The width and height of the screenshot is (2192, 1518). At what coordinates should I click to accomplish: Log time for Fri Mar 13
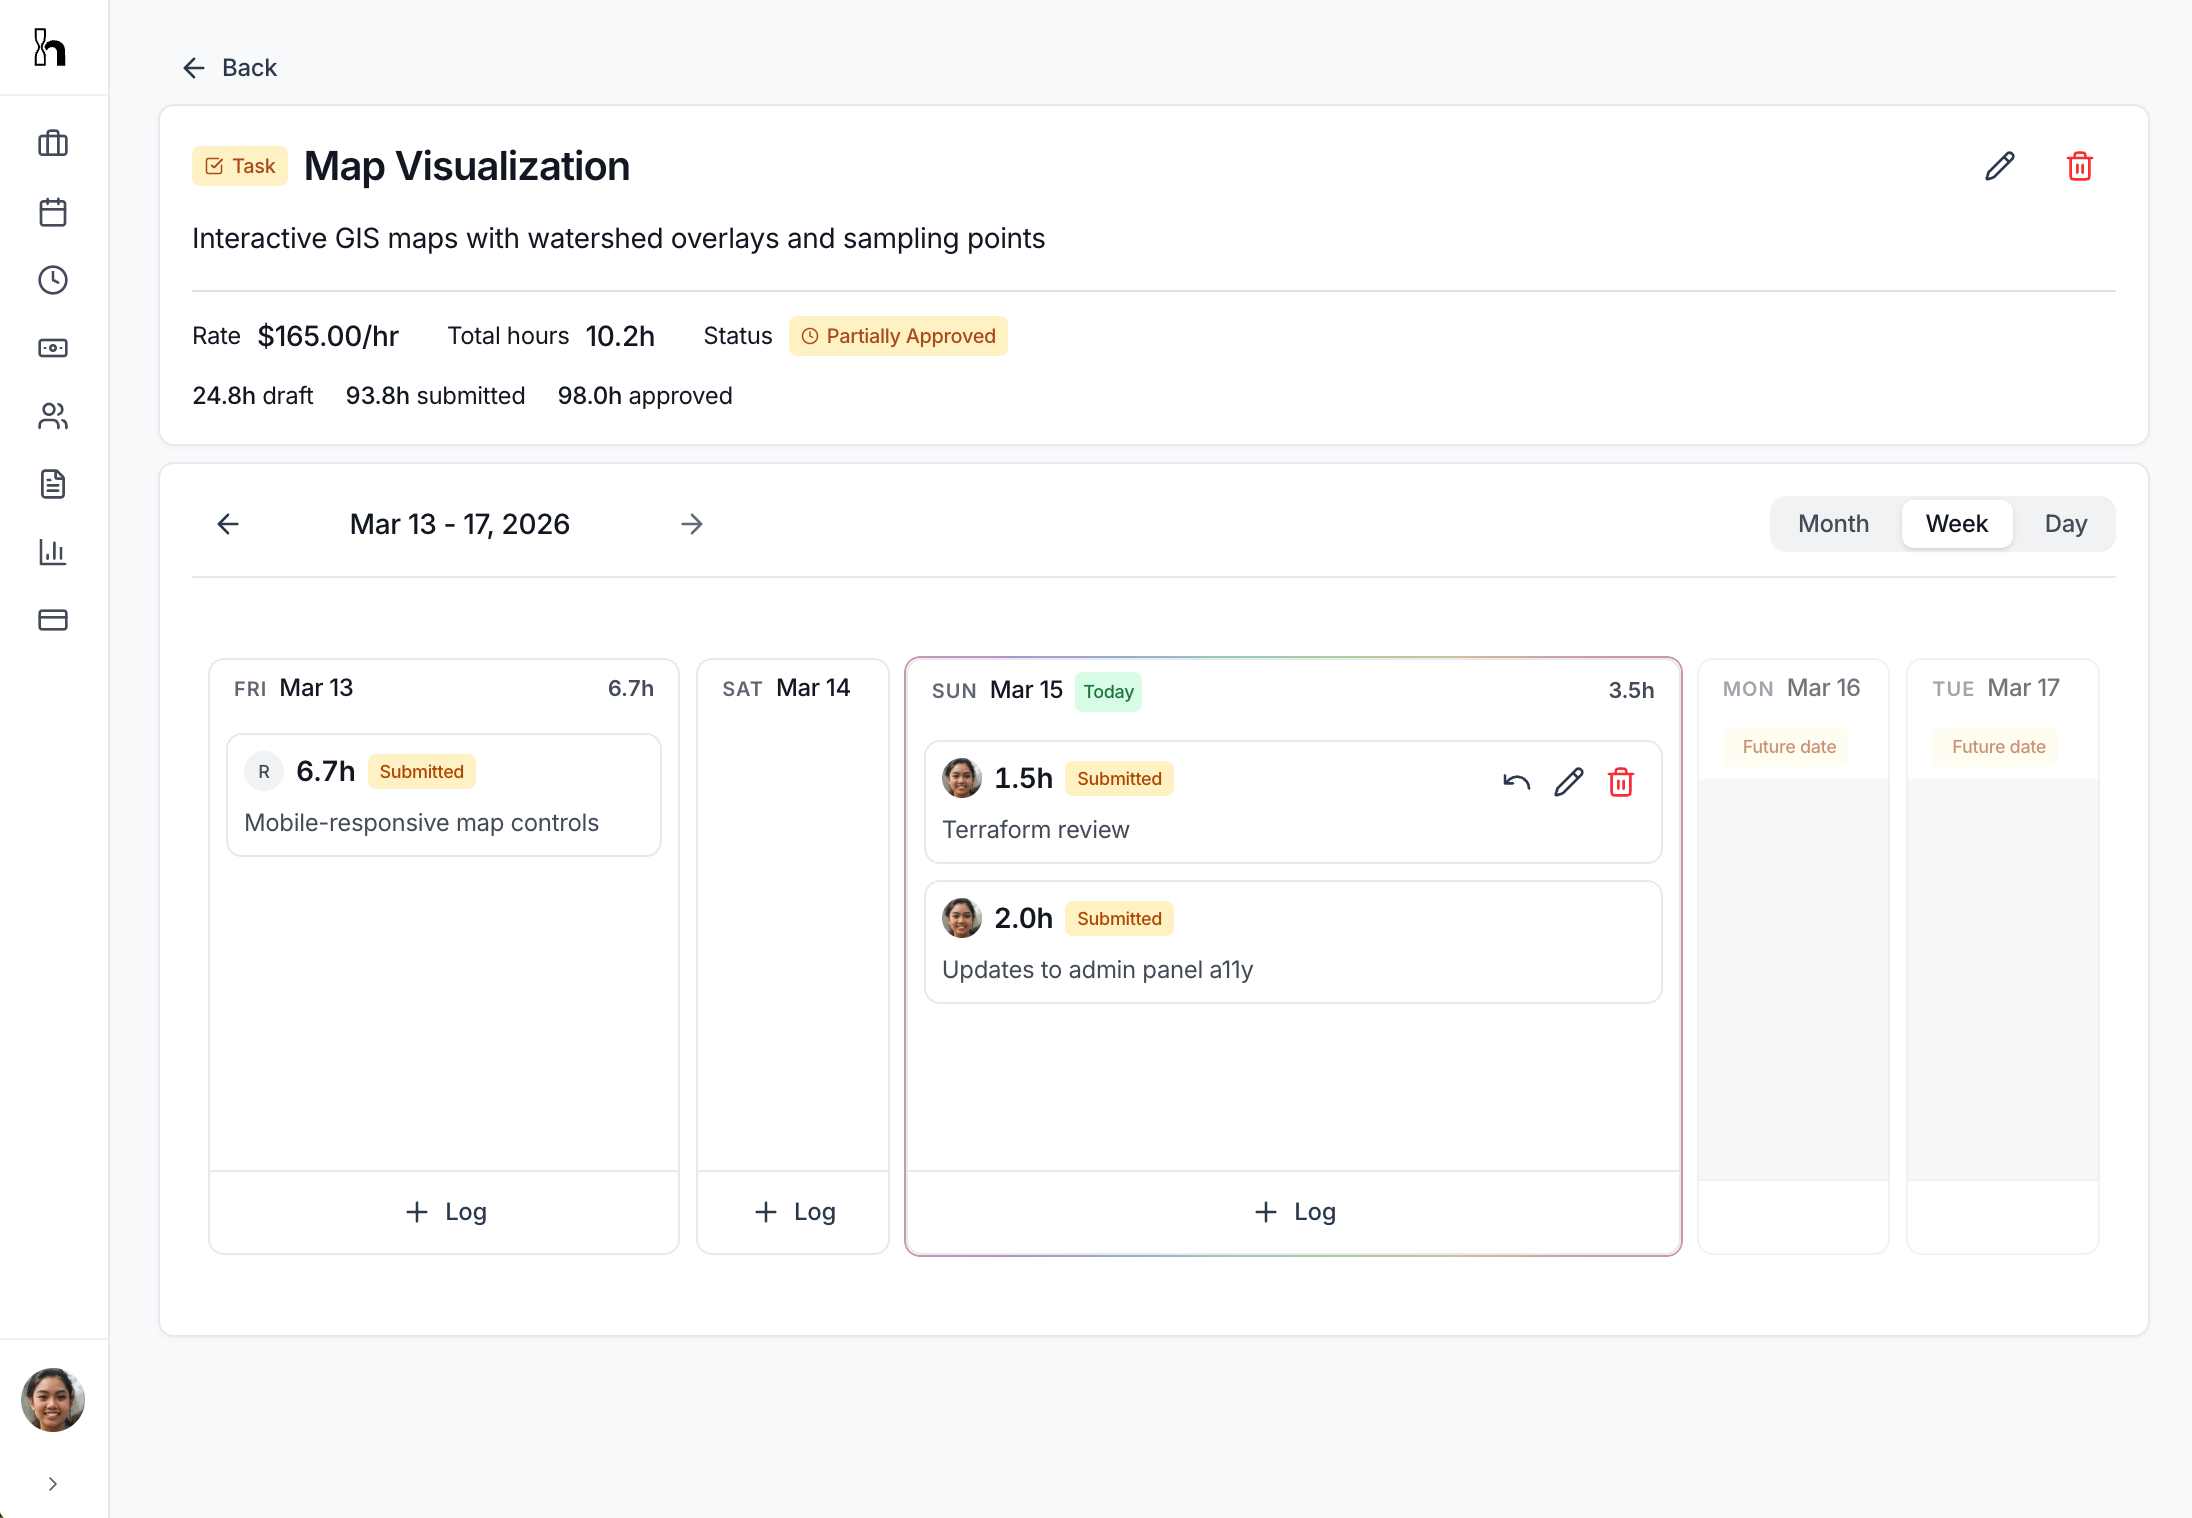pos(444,1212)
